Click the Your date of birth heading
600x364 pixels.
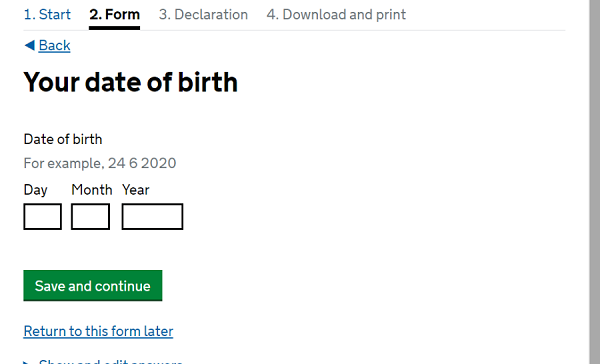130,82
